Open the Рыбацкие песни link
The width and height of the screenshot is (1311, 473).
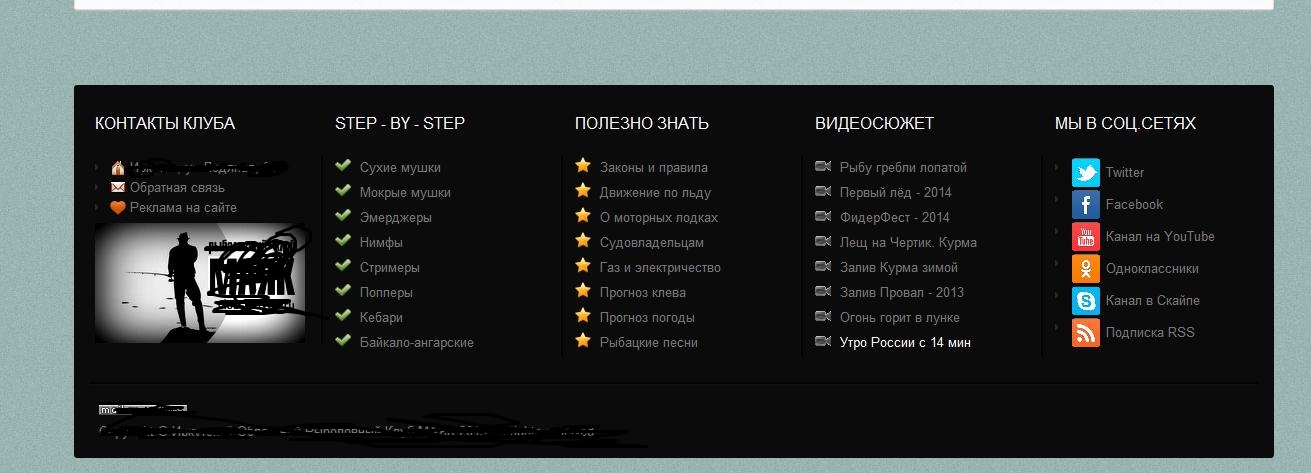click(649, 343)
